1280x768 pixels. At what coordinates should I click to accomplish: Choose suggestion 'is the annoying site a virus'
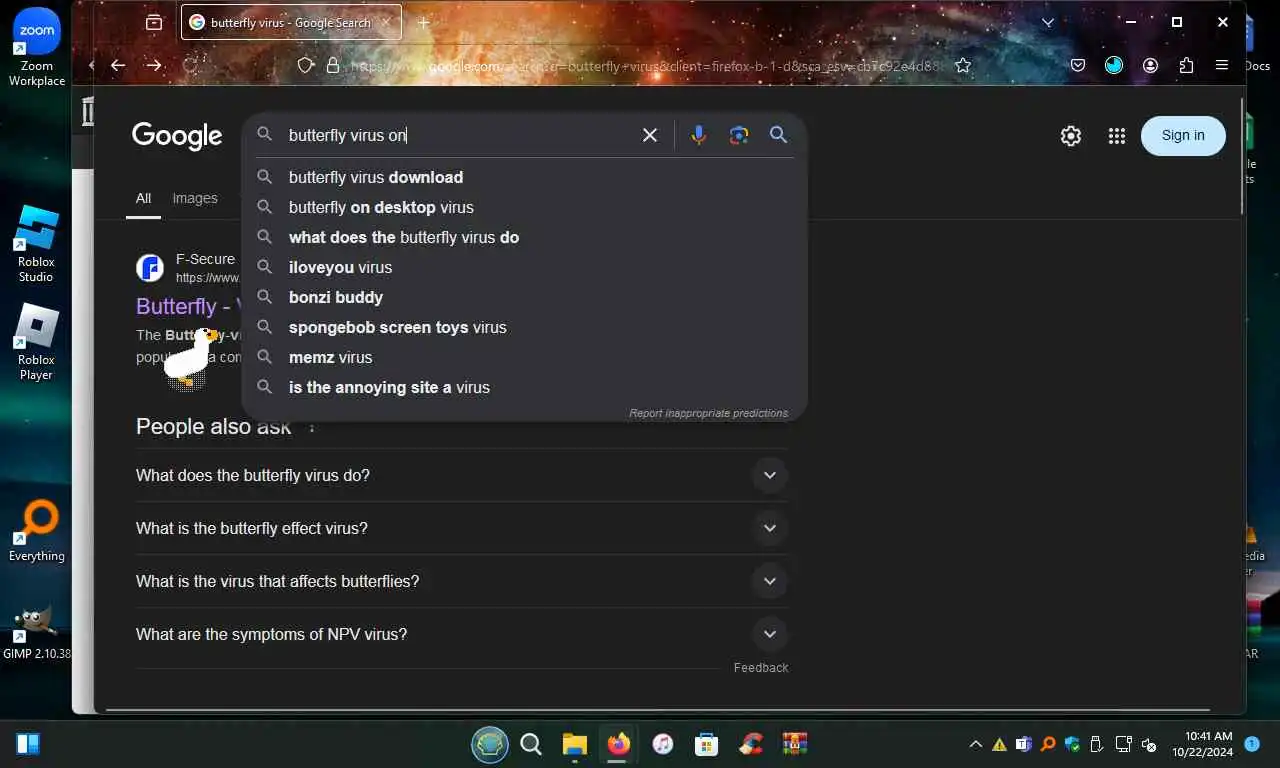click(x=524, y=387)
